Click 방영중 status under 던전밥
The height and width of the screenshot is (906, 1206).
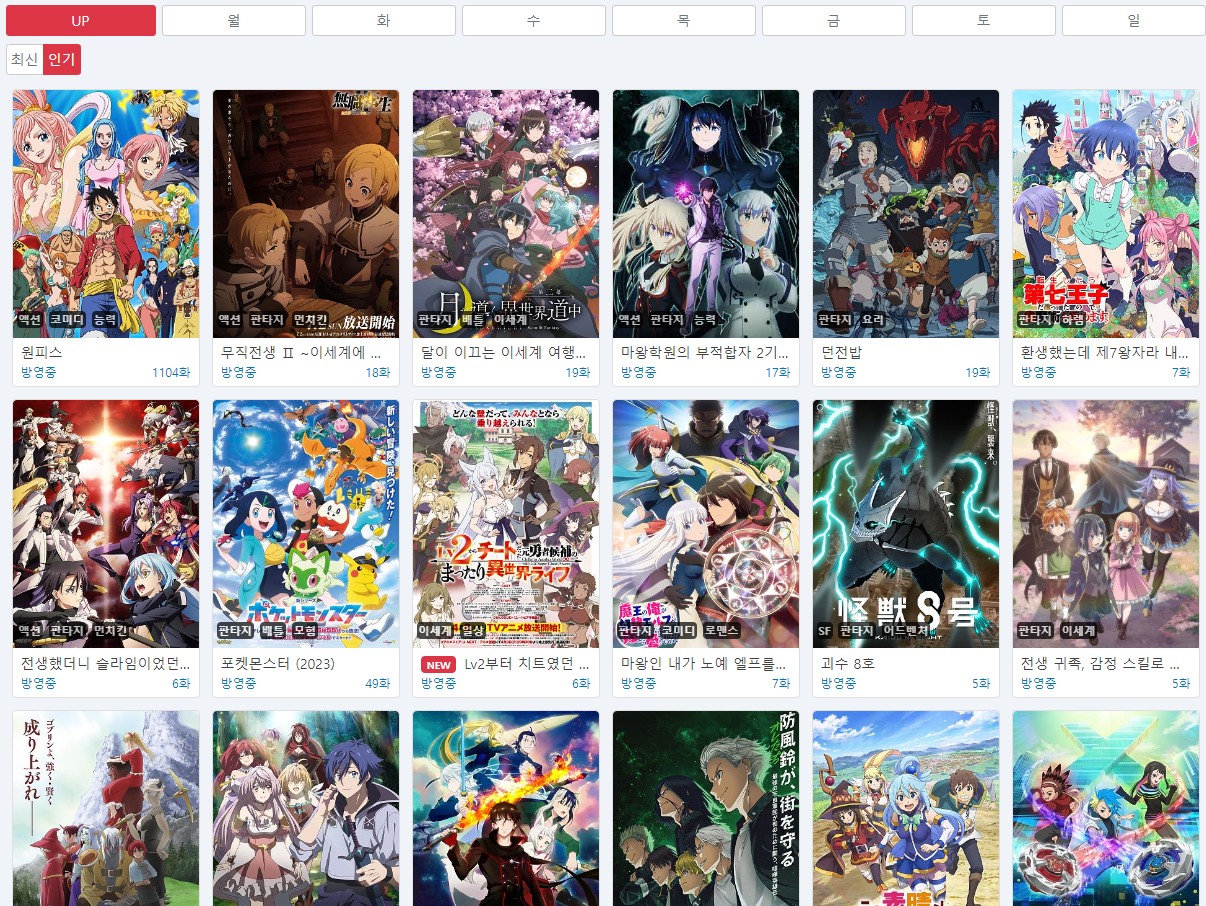(839, 372)
